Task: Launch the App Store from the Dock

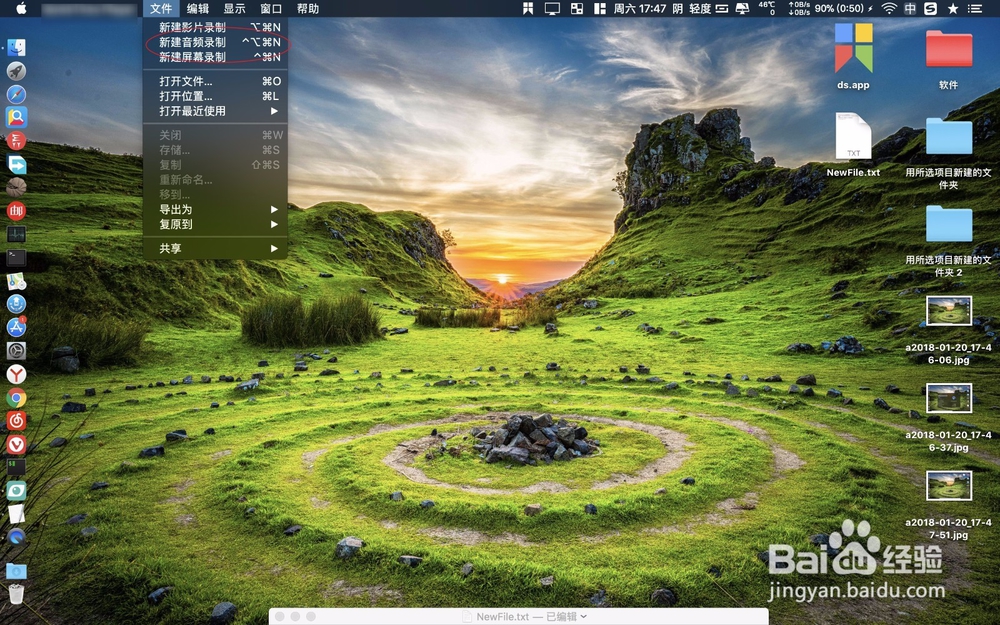Action: 15,329
